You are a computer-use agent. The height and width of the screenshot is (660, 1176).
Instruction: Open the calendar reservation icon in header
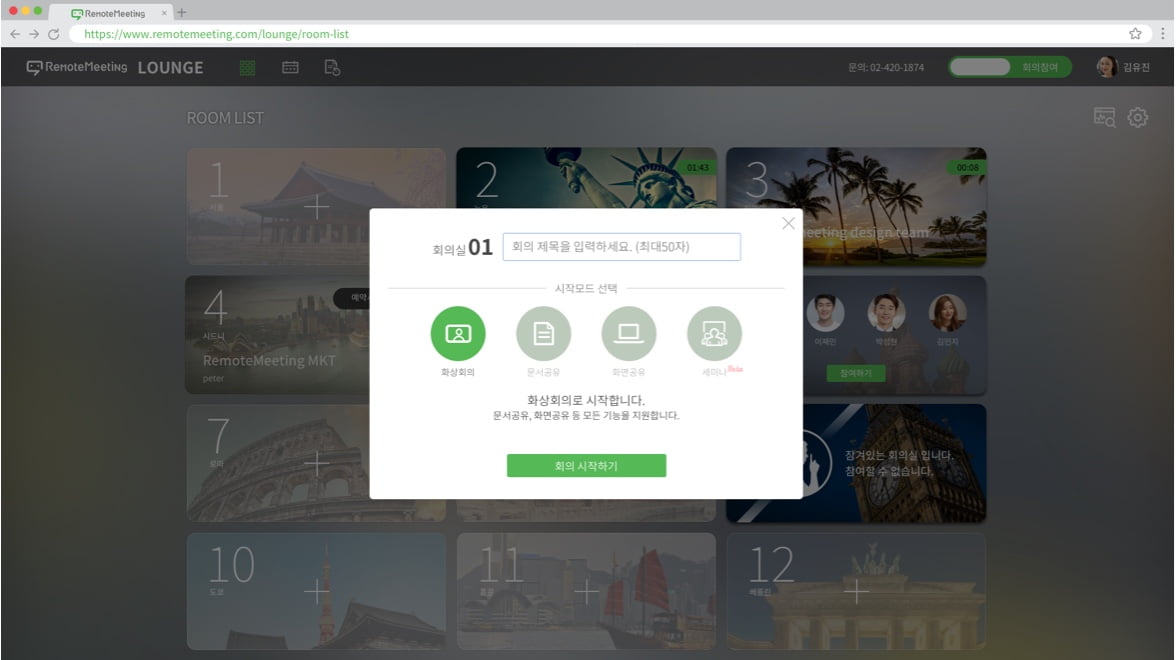290,68
